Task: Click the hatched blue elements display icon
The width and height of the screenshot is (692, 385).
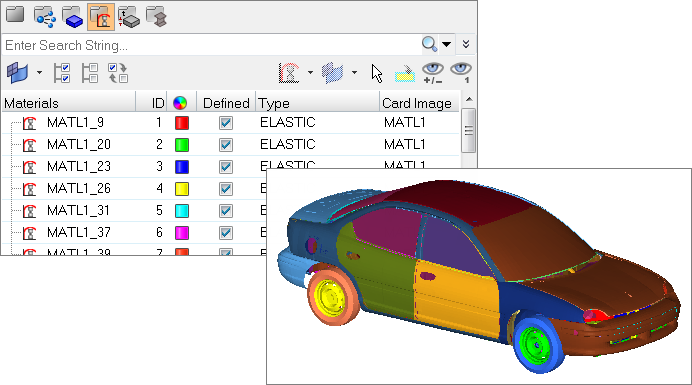Action: 333,72
